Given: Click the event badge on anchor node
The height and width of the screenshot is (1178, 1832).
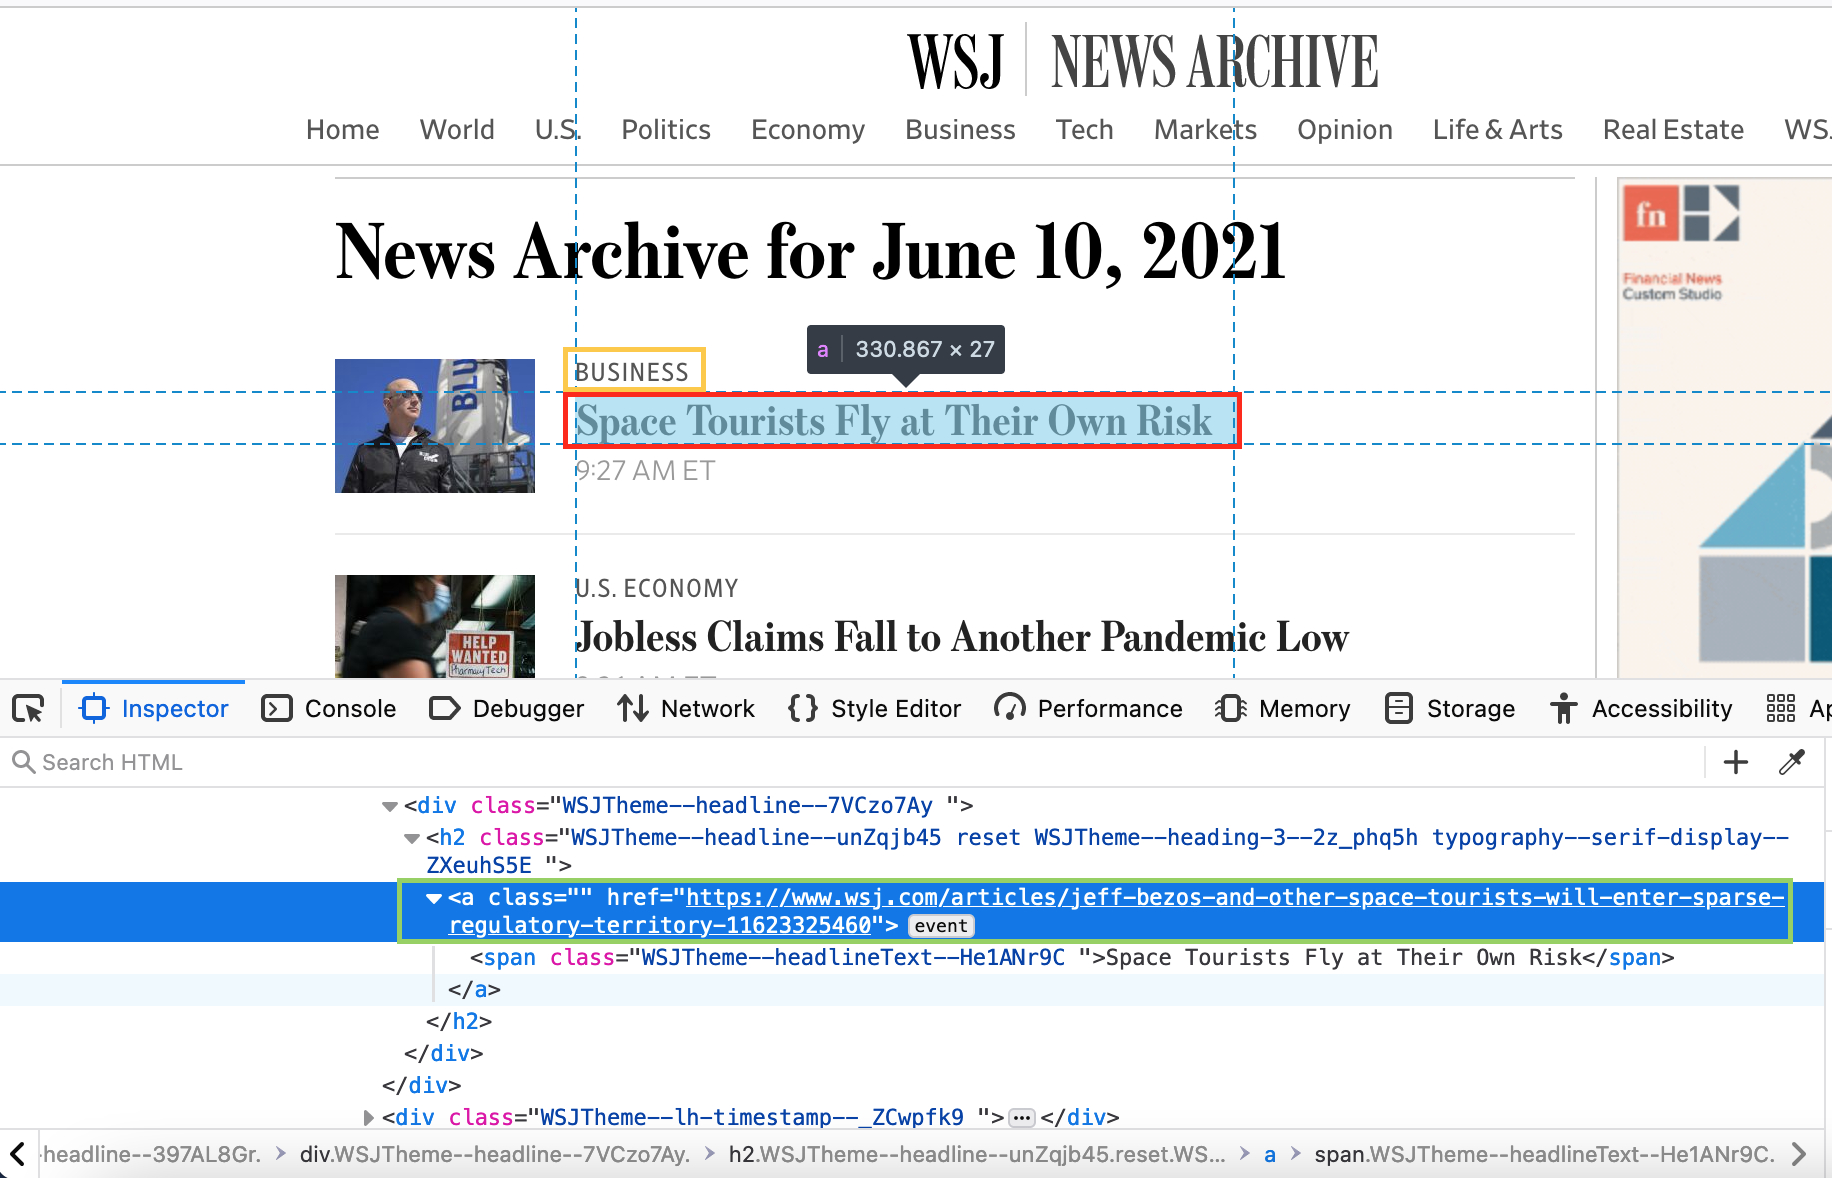Looking at the screenshot, I should point(941,926).
